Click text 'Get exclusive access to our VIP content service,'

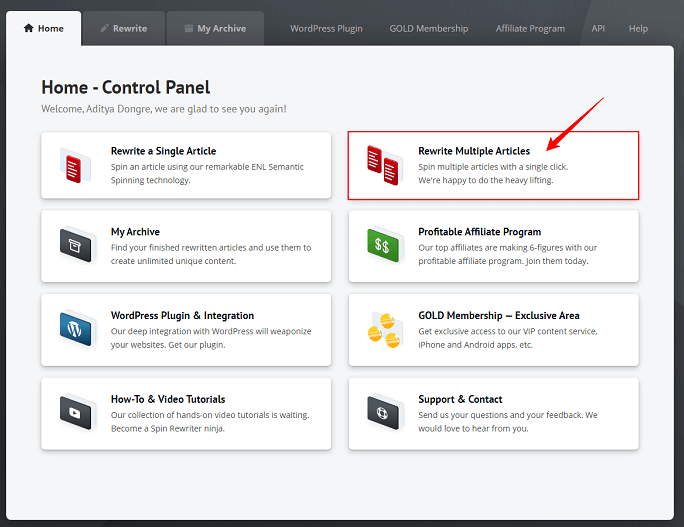coord(508,331)
